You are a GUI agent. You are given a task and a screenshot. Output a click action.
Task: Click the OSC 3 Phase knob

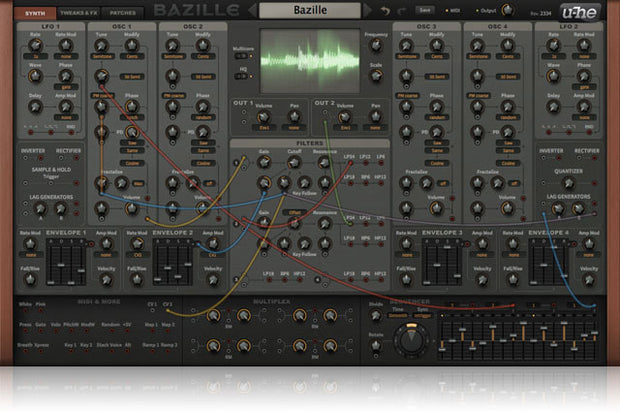[437, 106]
